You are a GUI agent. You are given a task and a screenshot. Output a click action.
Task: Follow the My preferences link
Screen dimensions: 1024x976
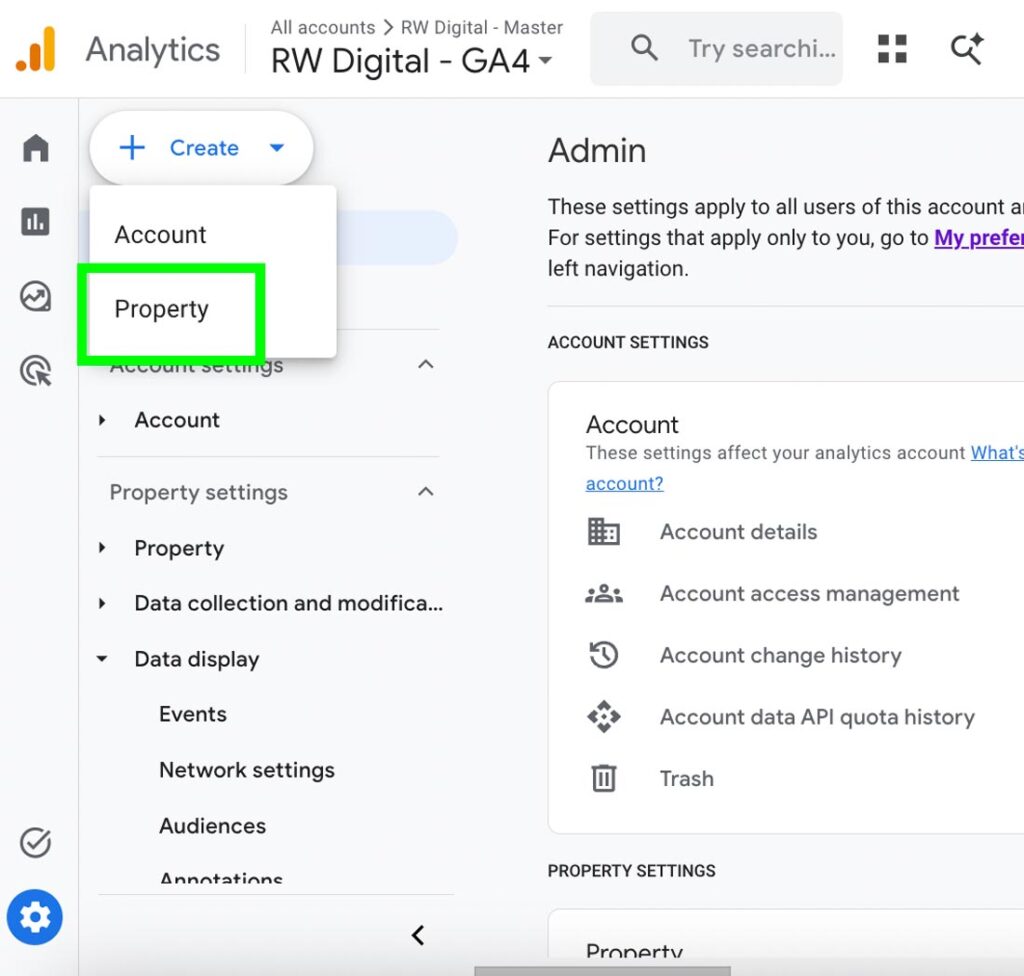point(979,238)
